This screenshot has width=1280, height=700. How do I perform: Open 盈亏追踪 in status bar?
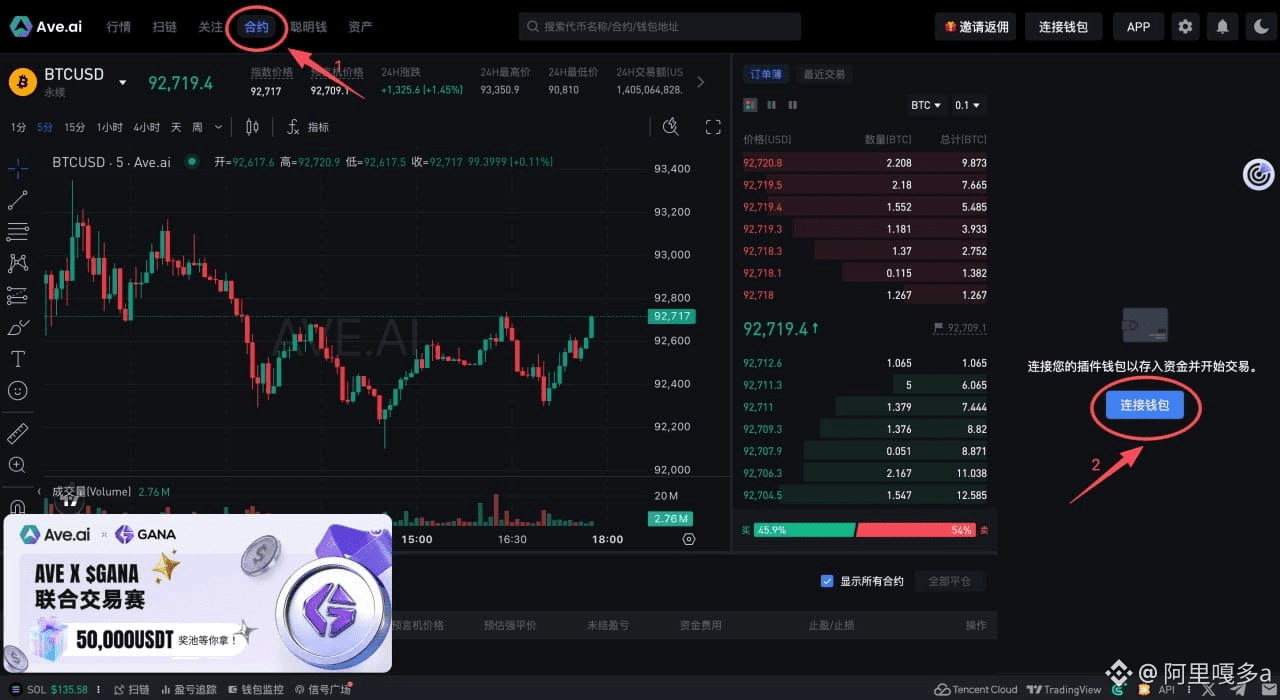coord(188,690)
